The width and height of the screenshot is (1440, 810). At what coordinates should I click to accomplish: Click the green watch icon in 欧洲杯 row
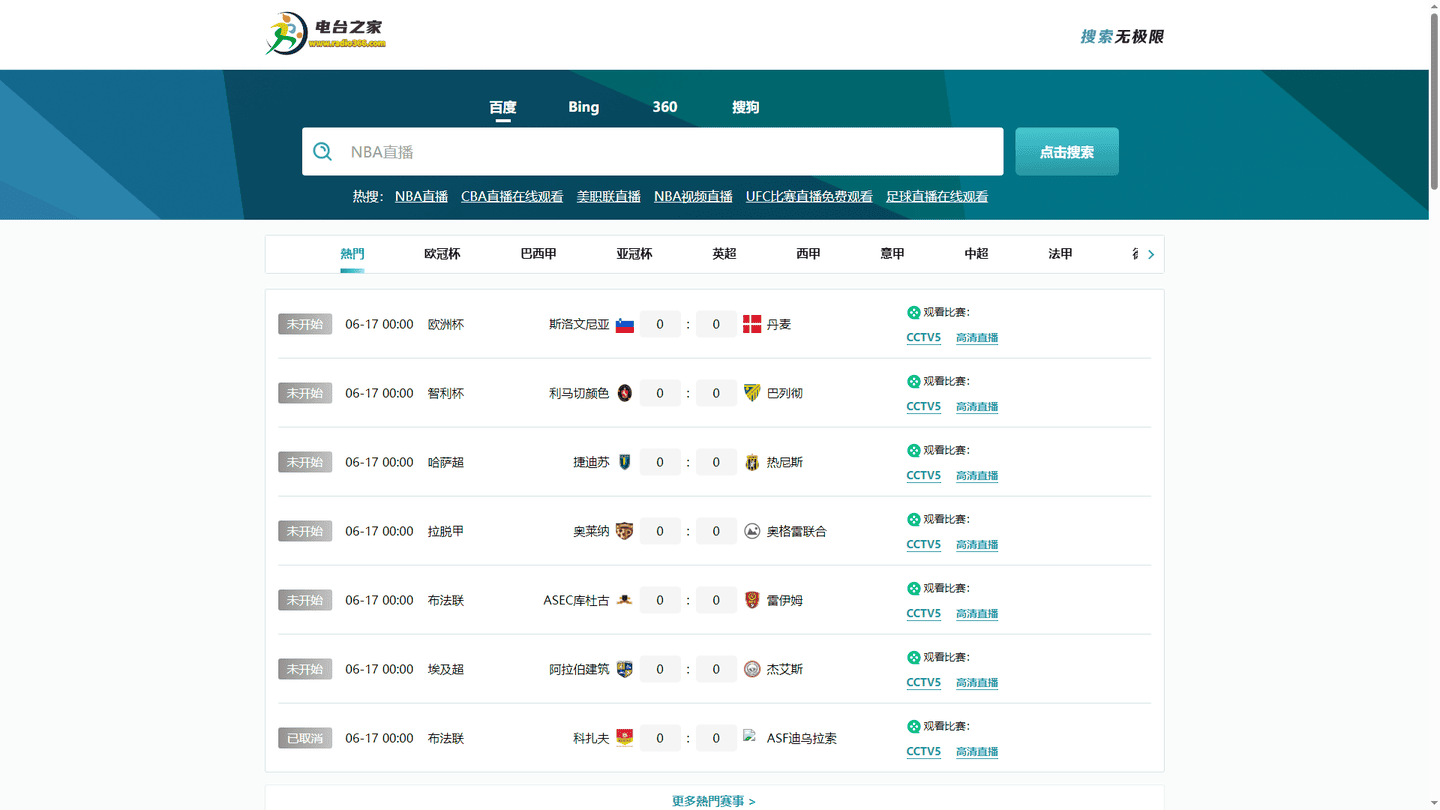click(x=913, y=312)
